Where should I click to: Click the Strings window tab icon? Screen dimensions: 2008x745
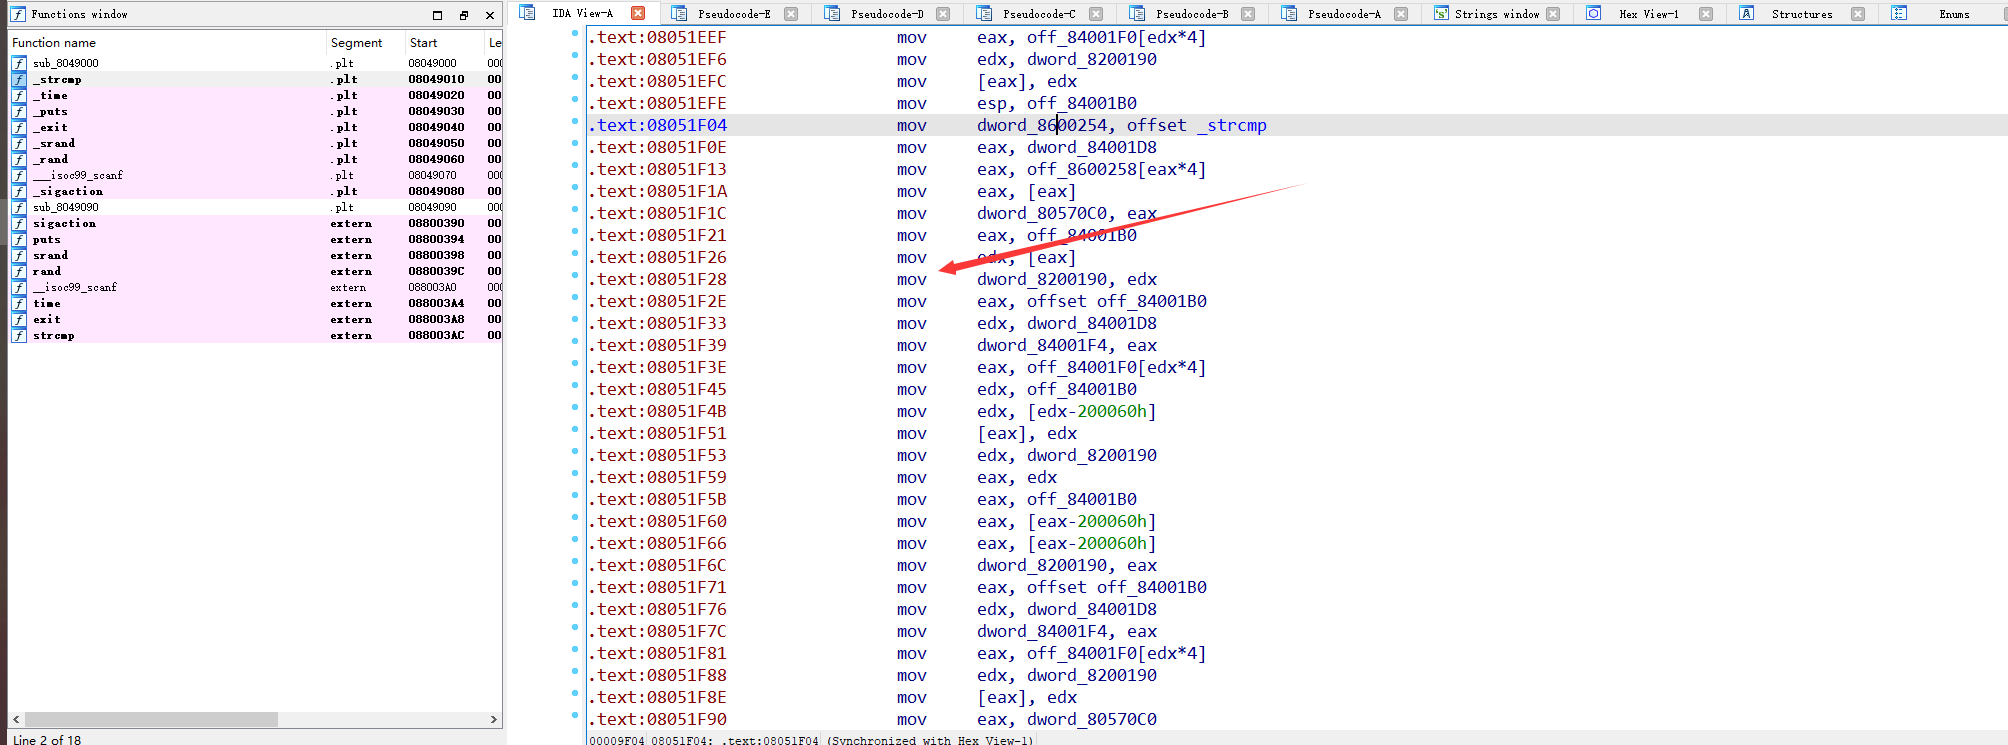pyautogui.click(x=1441, y=13)
